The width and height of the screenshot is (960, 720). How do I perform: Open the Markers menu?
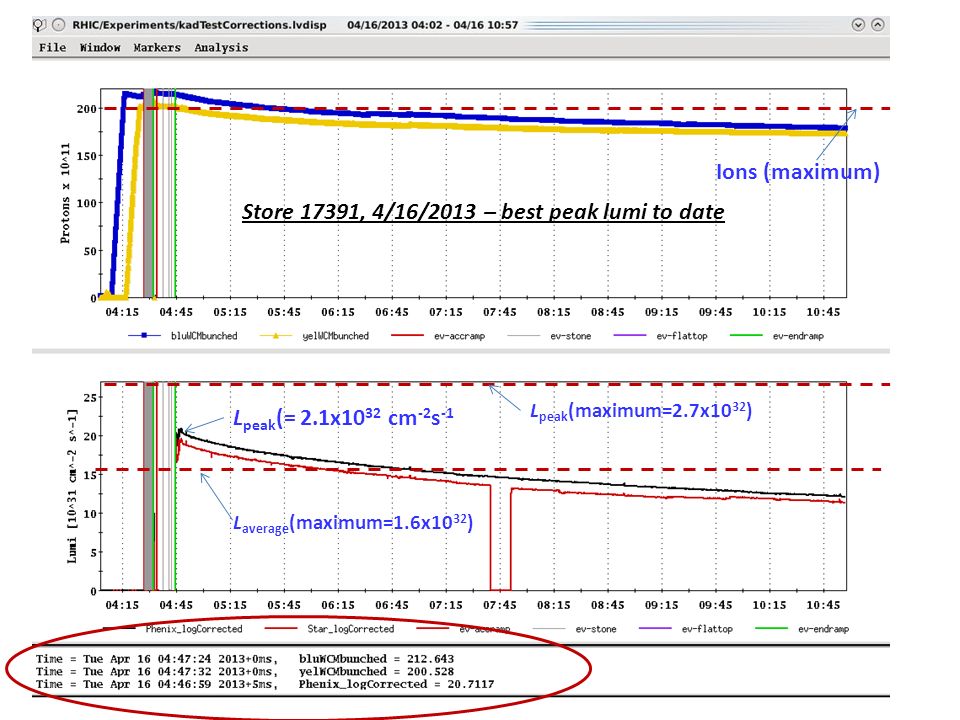tap(157, 48)
